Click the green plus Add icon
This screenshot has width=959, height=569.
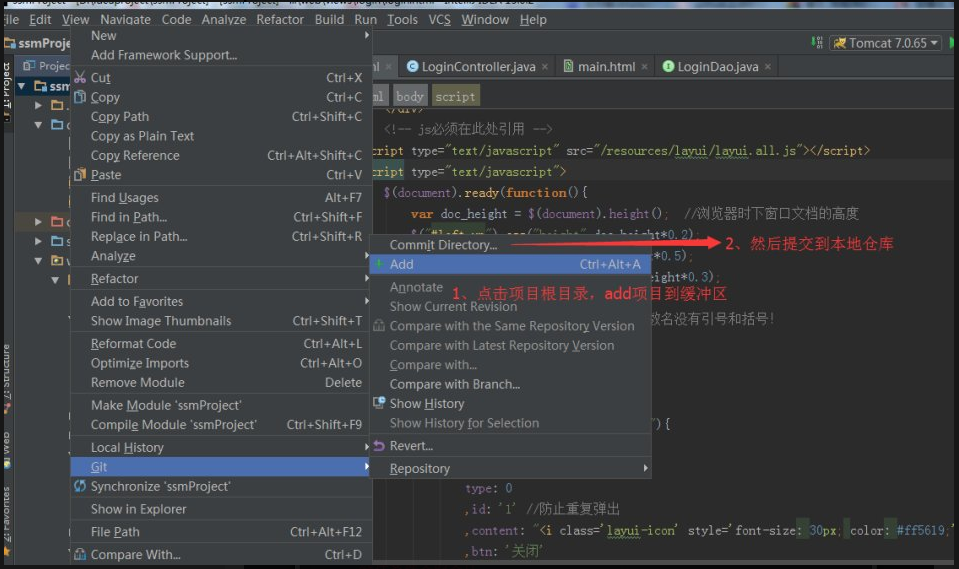point(379,264)
